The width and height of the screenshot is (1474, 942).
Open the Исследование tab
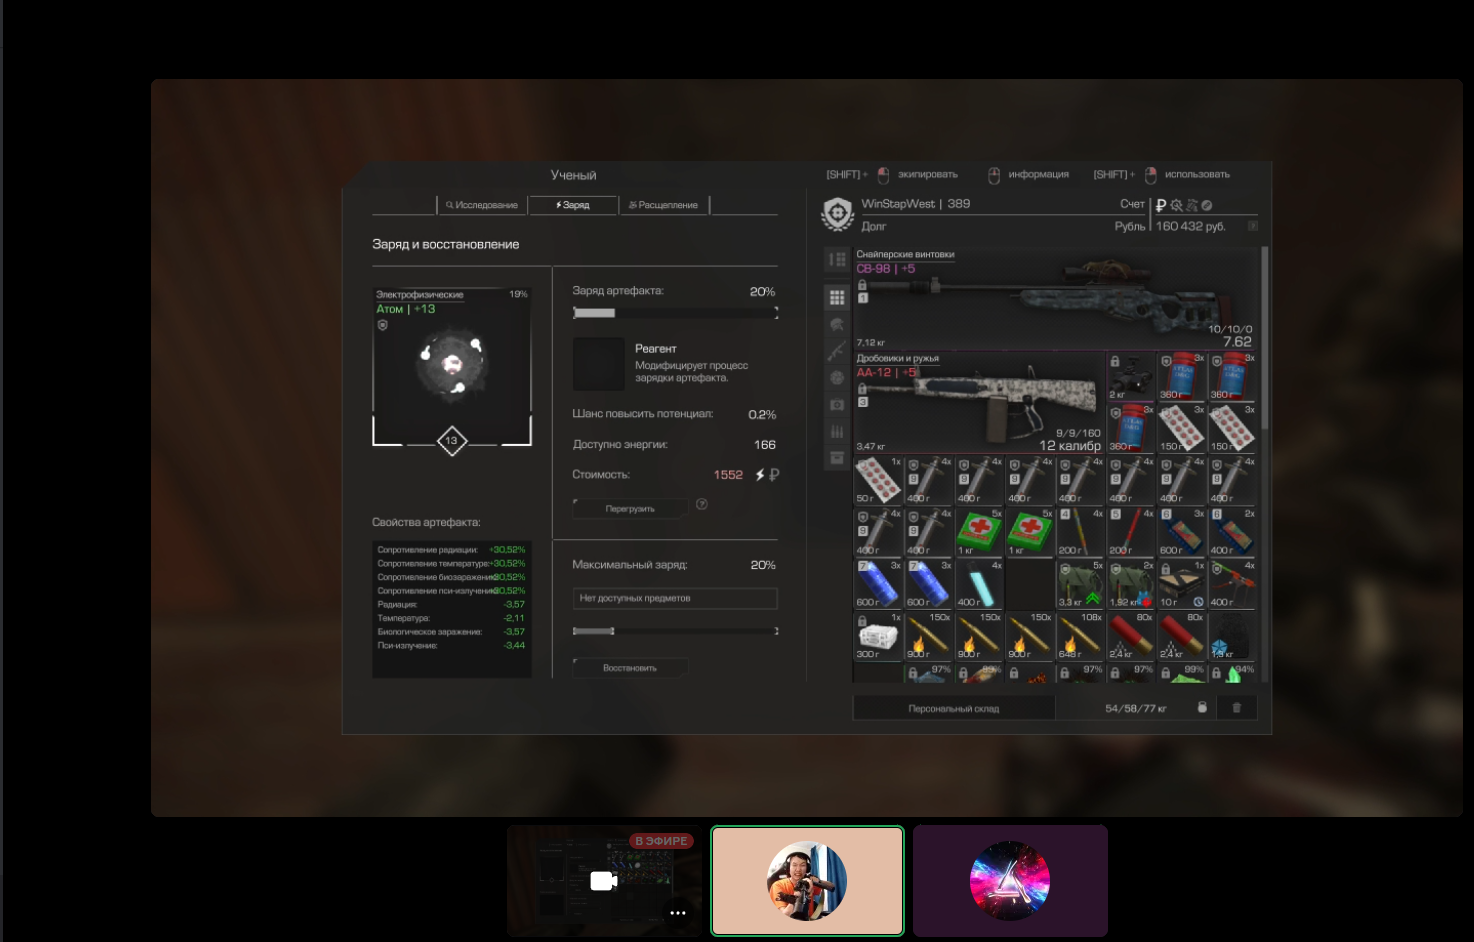(x=482, y=205)
